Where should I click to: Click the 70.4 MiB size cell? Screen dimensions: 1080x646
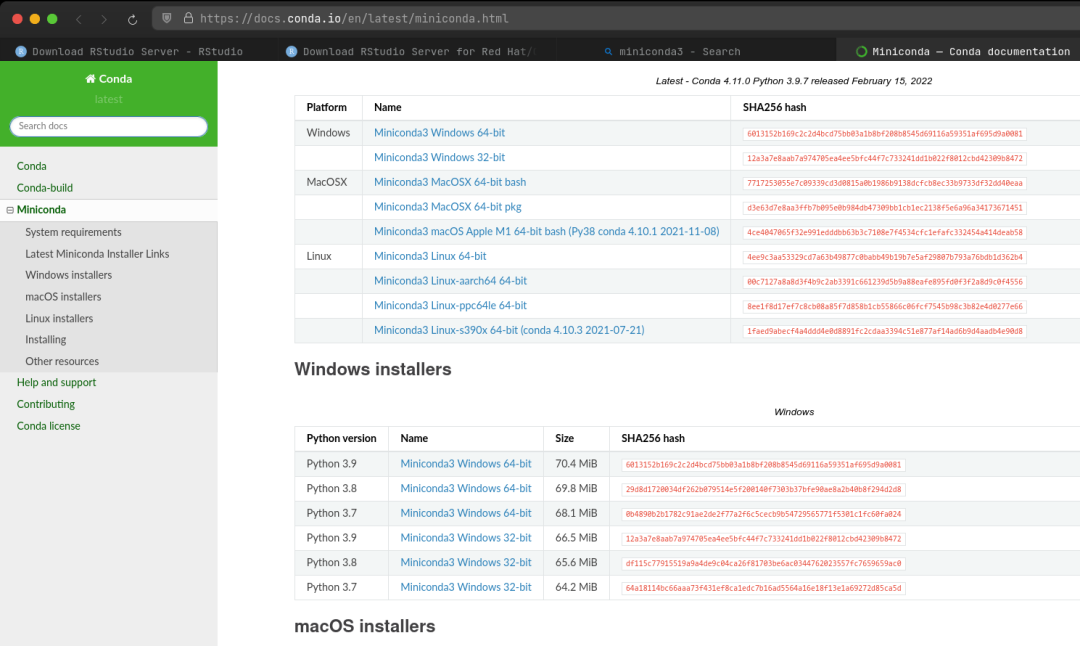[577, 464]
